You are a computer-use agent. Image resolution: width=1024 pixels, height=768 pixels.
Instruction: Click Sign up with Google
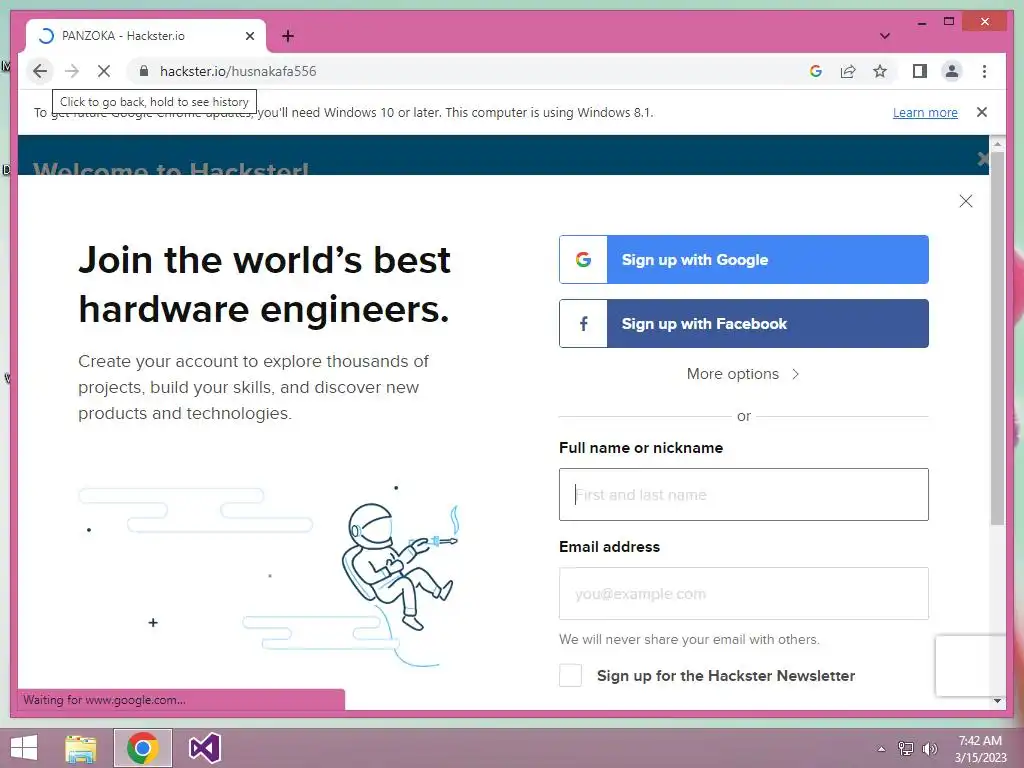click(744, 259)
